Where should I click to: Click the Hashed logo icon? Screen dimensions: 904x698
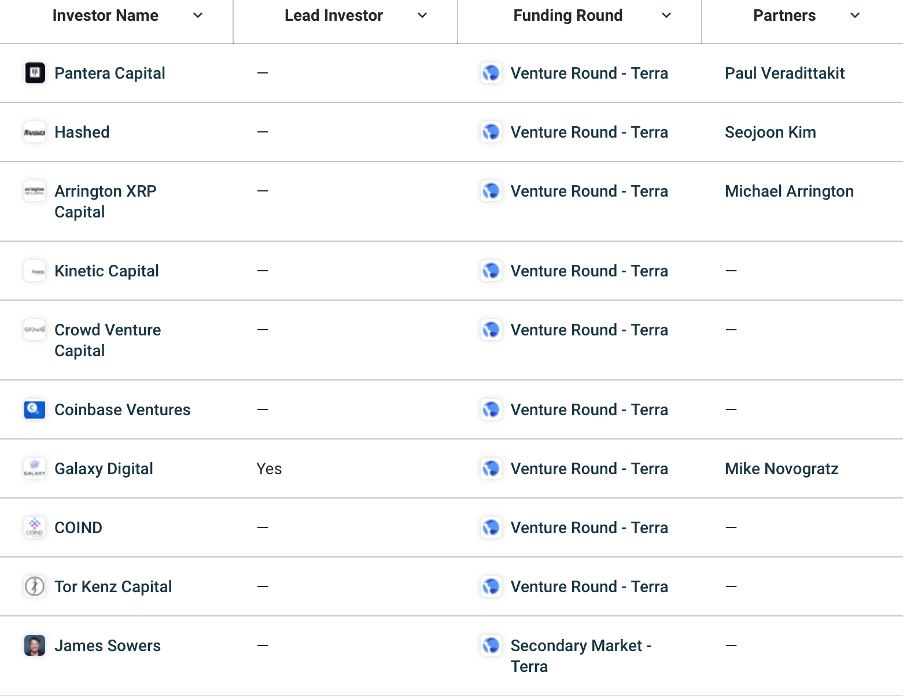pos(35,132)
